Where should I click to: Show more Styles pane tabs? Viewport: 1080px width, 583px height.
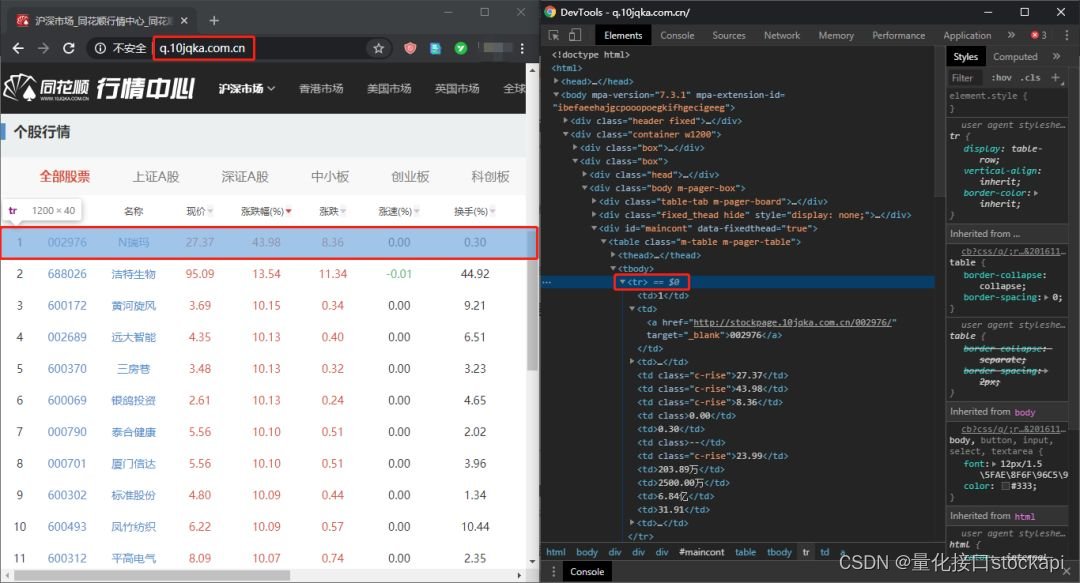(1056, 57)
